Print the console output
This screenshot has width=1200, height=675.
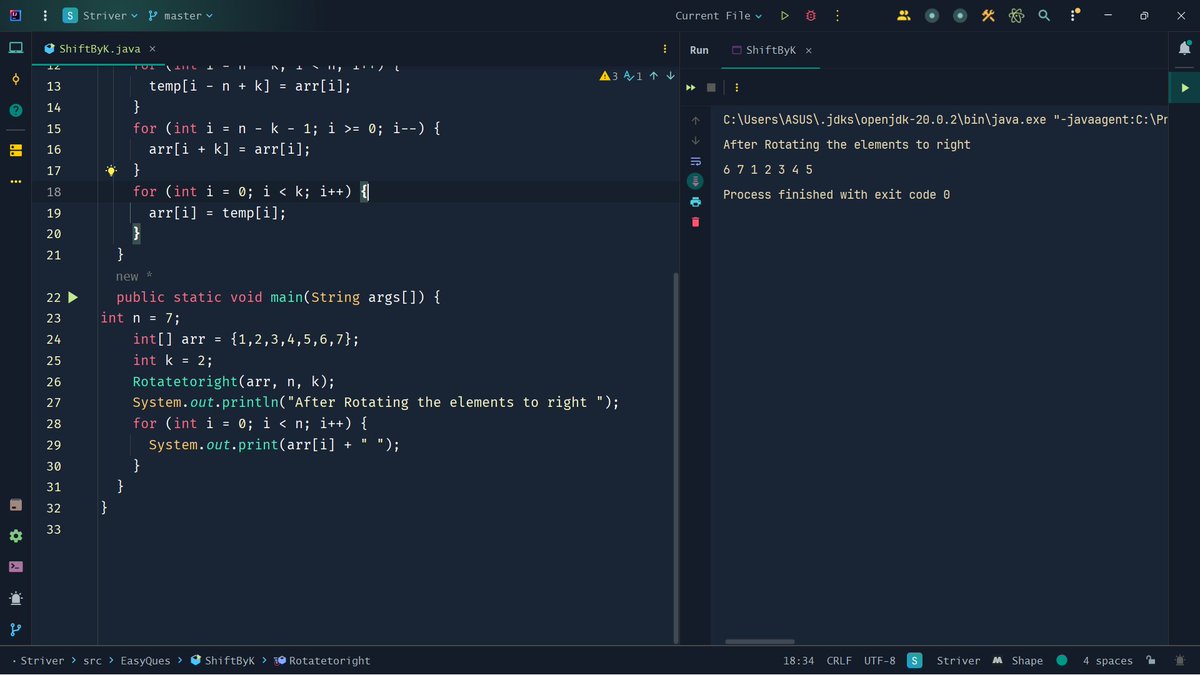(696, 201)
